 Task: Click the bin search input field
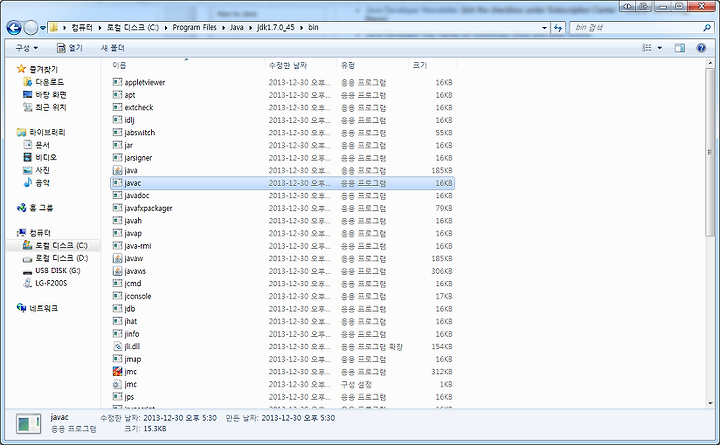(x=636, y=28)
